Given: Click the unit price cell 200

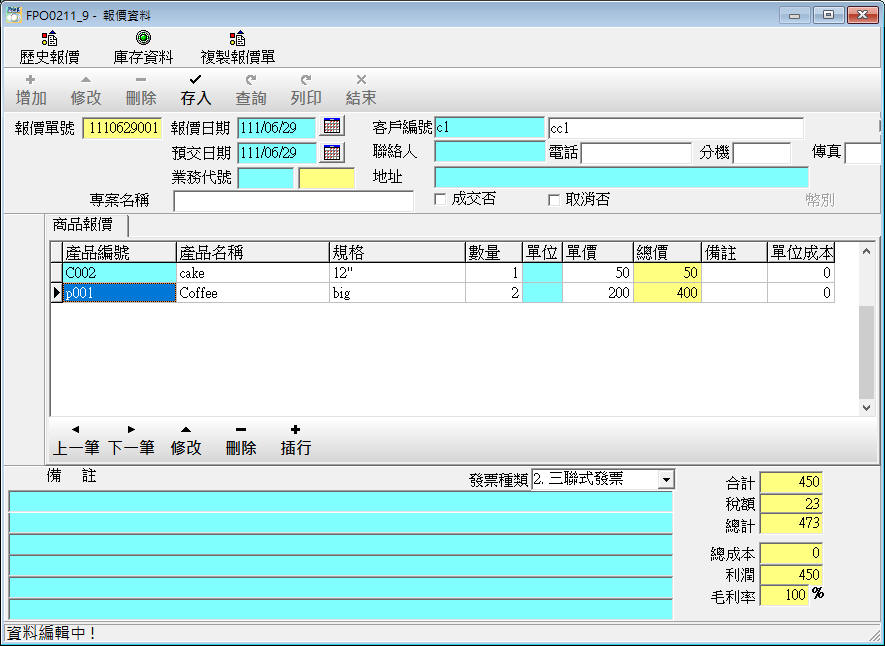Looking at the screenshot, I should click(598, 293).
